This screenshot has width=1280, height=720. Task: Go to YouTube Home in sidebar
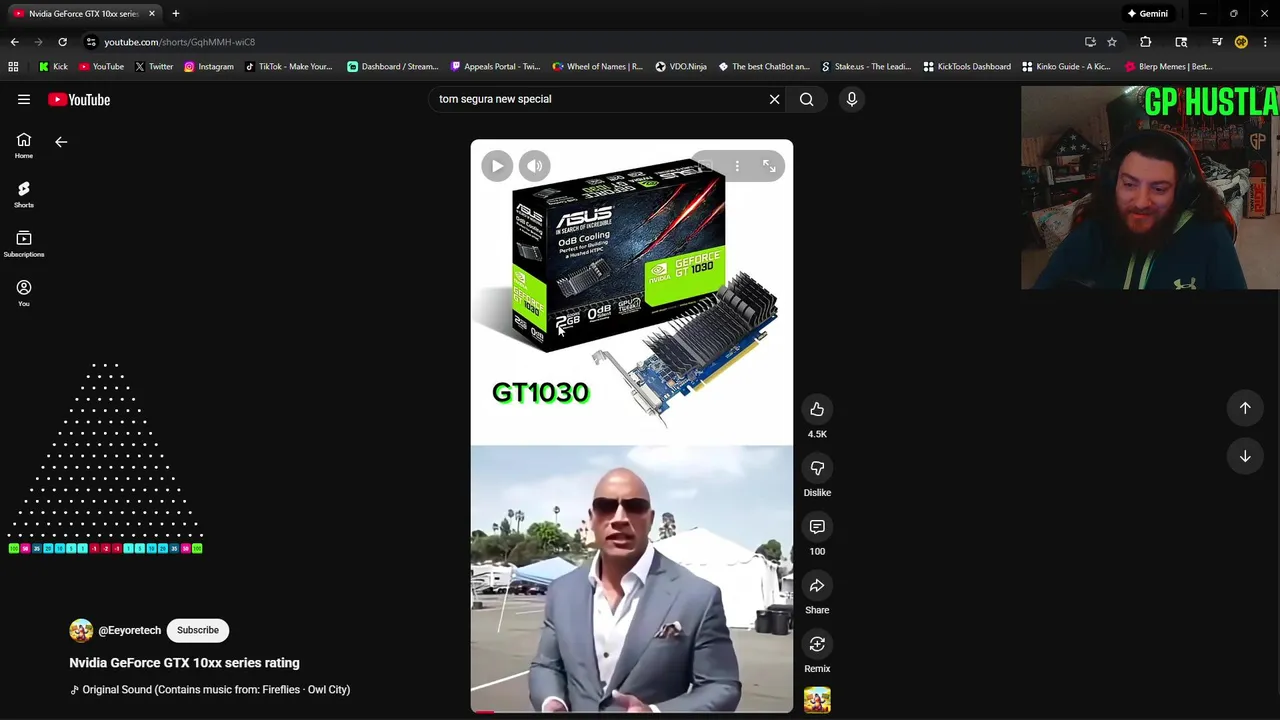[x=24, y=146]
